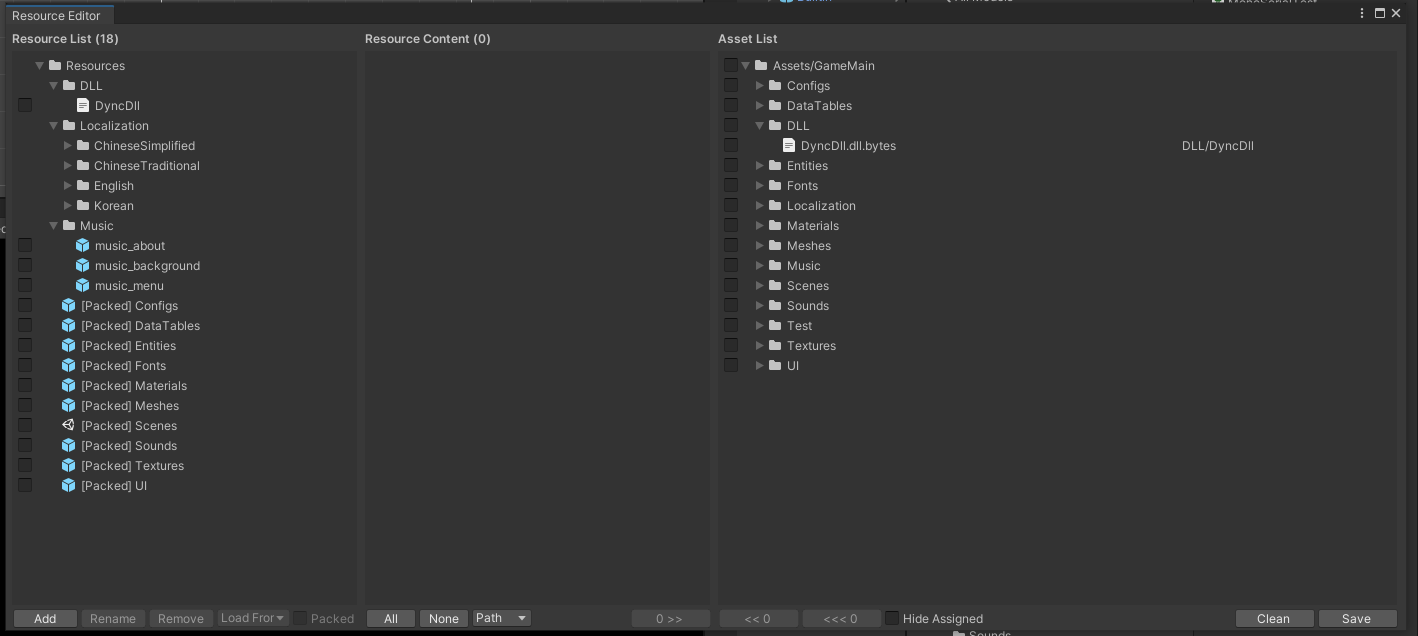Viewport: 1418px width, 636px height.
Task: Click the None selection button
Action: 444,618
